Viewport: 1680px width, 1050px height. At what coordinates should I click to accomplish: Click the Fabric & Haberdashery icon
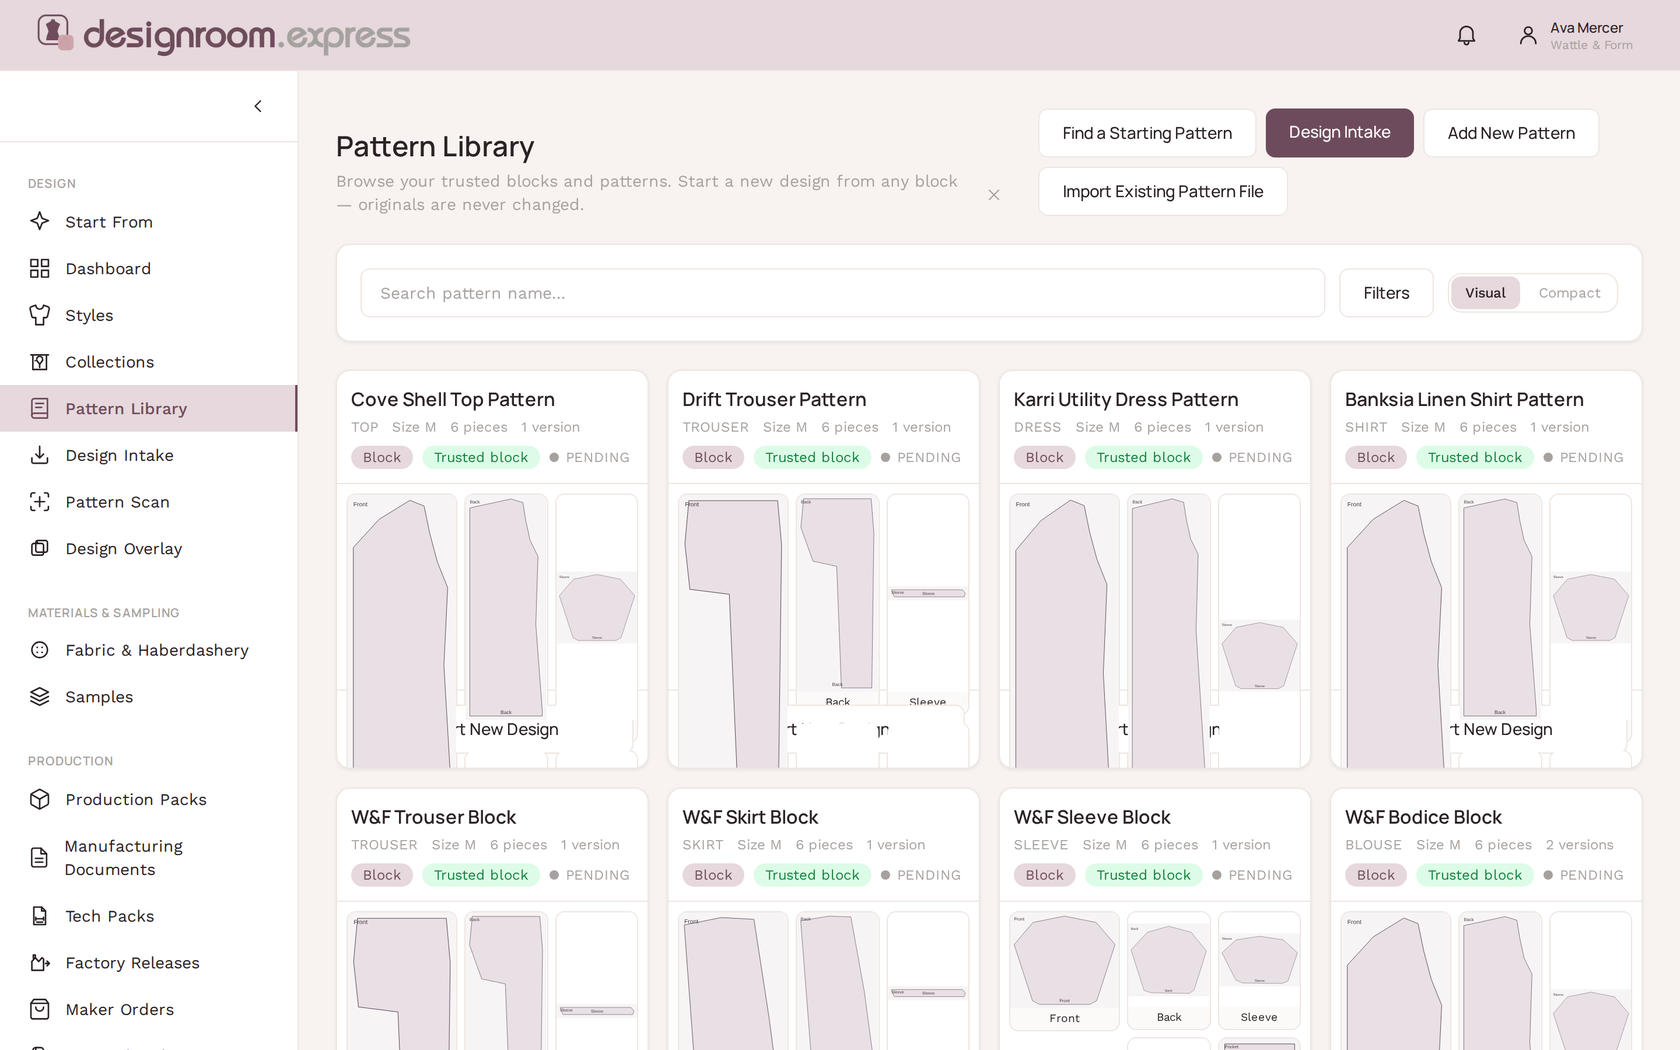(x=40, y=650)
